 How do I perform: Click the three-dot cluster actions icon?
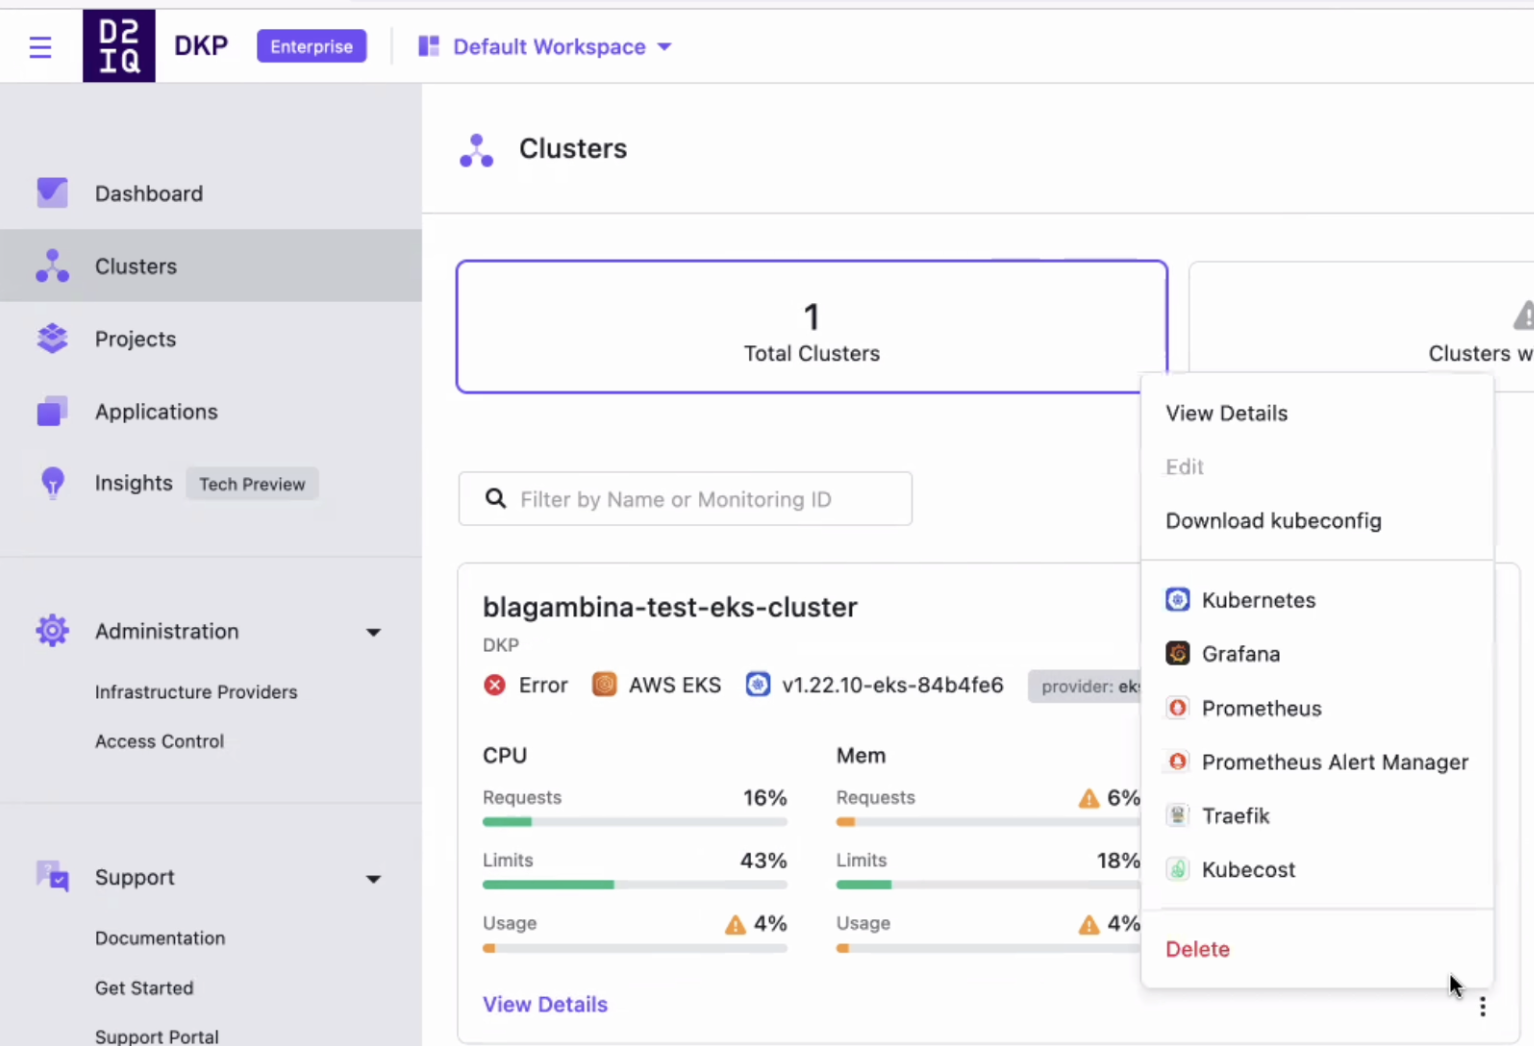(1482, 1006)
